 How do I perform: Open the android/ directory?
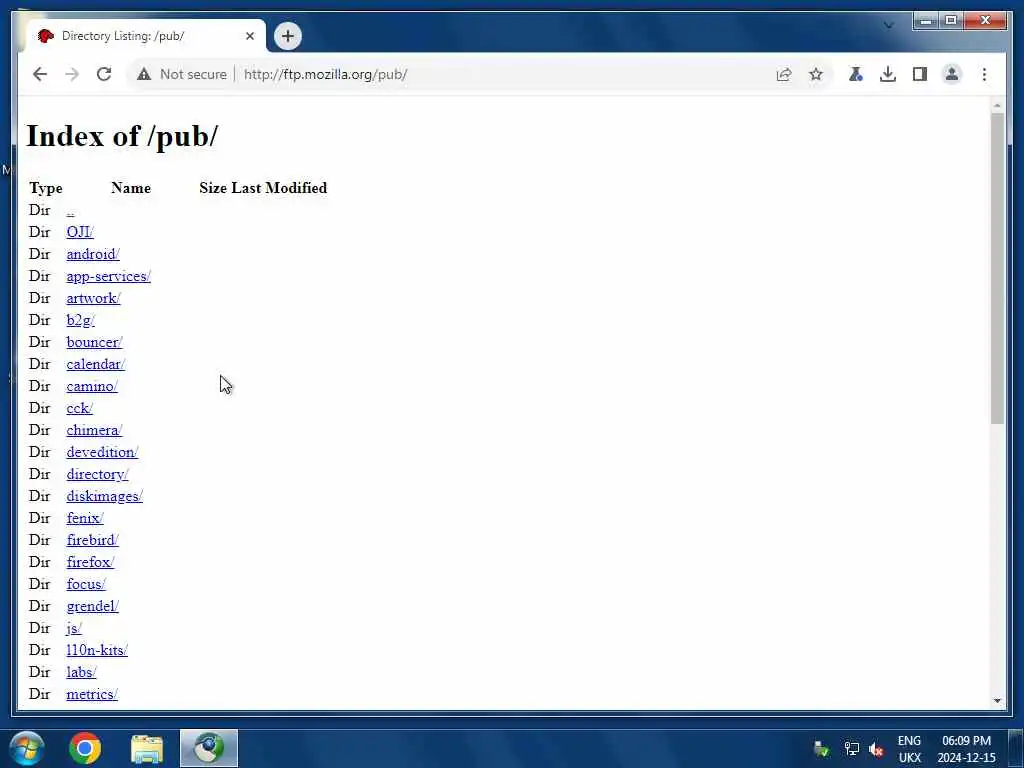[93, 255]
